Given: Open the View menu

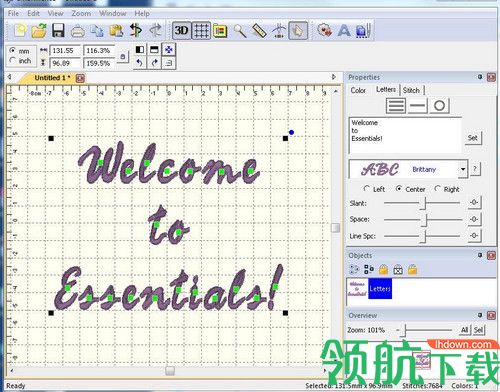Looking at the screenshot, I should coord(55,13).
